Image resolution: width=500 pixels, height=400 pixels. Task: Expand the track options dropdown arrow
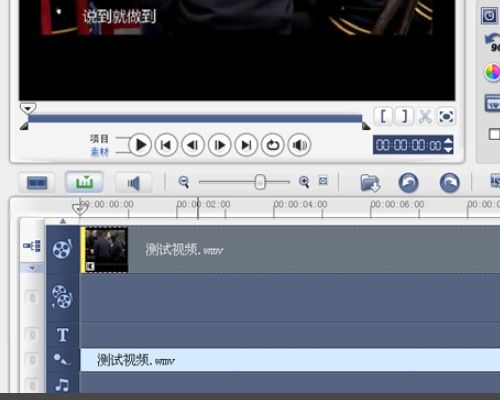(x=32, y=268)
